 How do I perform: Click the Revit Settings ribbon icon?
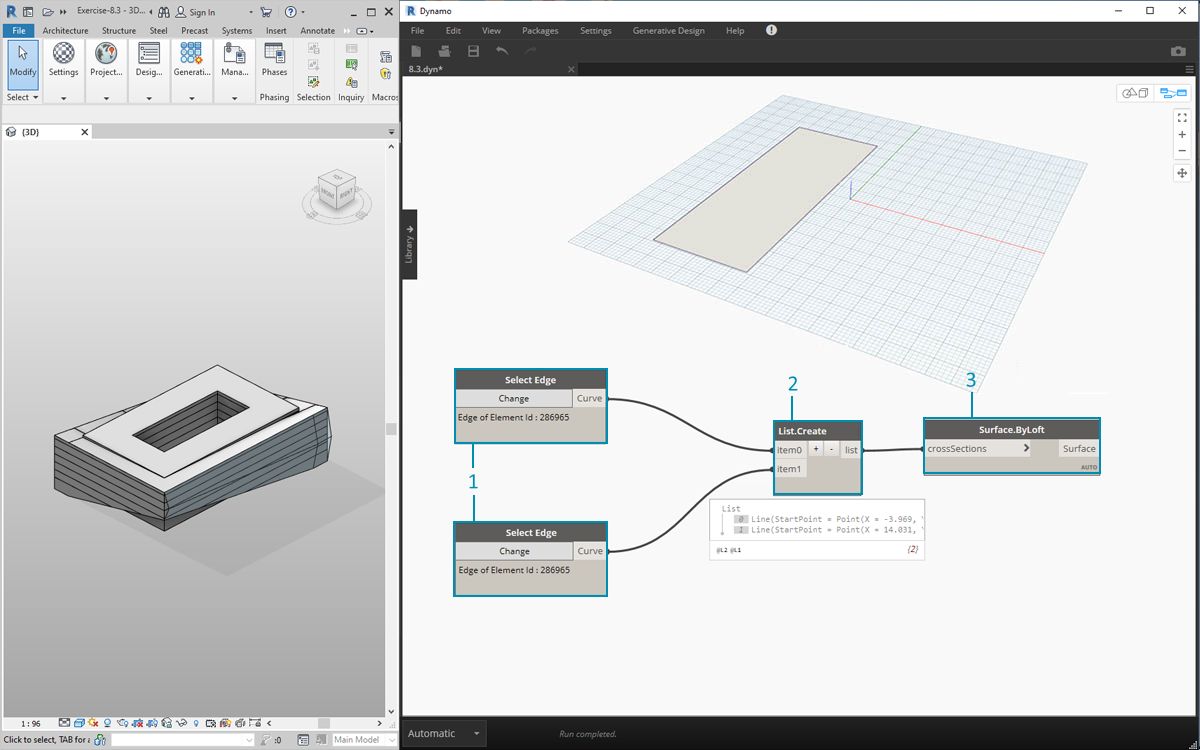(x=63, y=59)
